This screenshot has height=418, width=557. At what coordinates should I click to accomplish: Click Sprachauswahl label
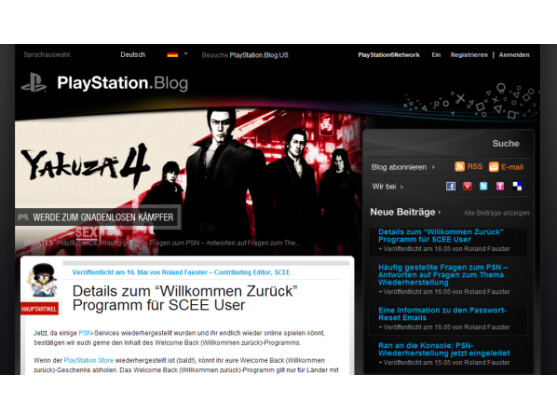pos(47,55)
